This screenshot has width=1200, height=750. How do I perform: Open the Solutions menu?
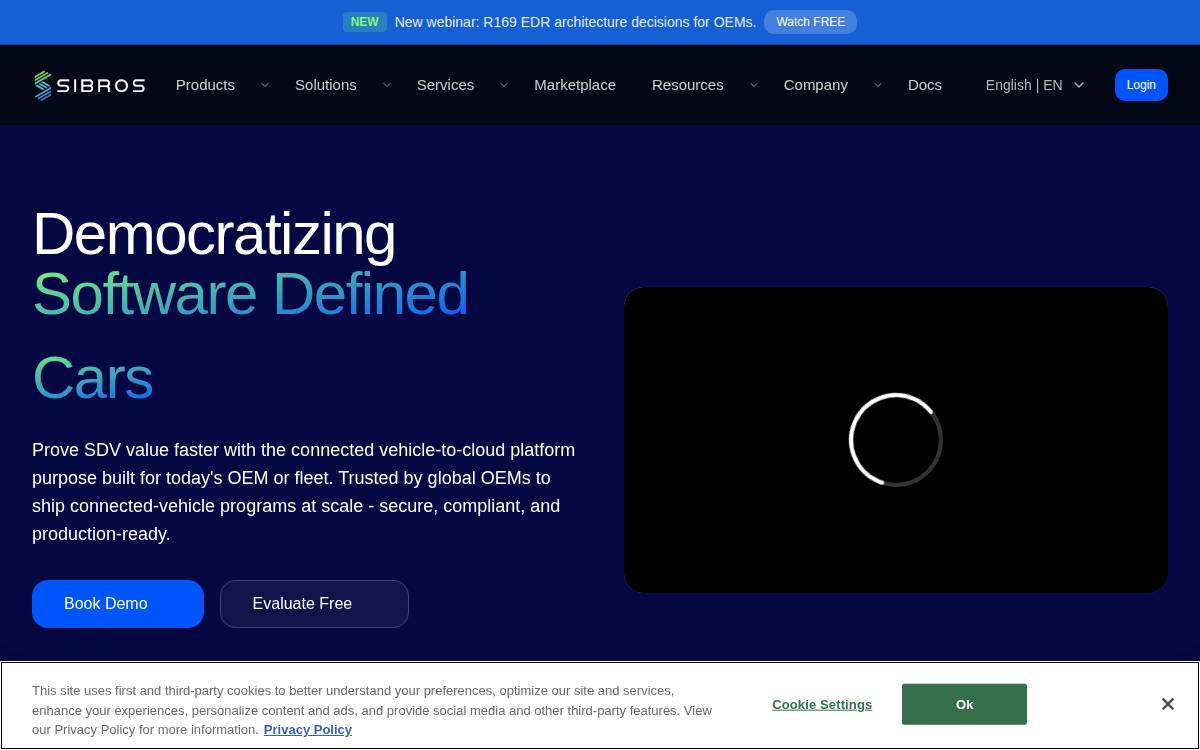326,85
